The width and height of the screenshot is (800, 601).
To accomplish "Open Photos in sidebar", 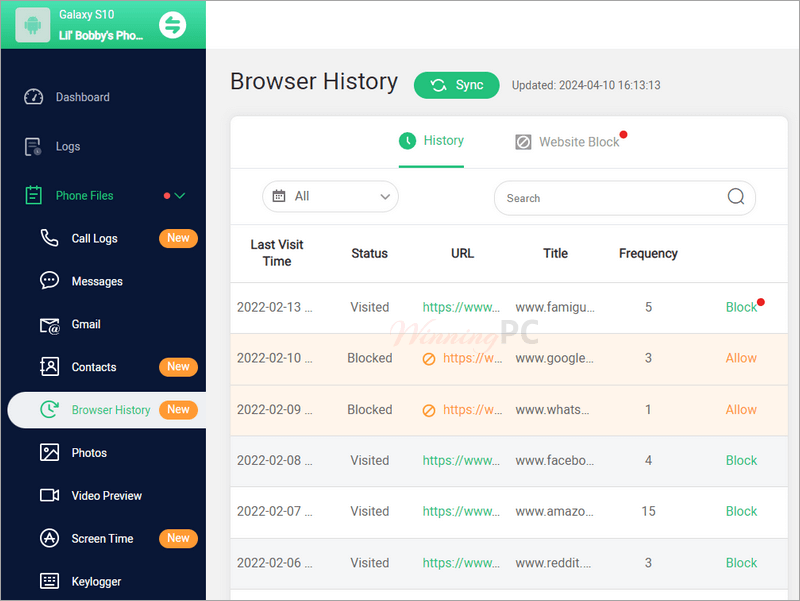I will [x=89, y=453].
